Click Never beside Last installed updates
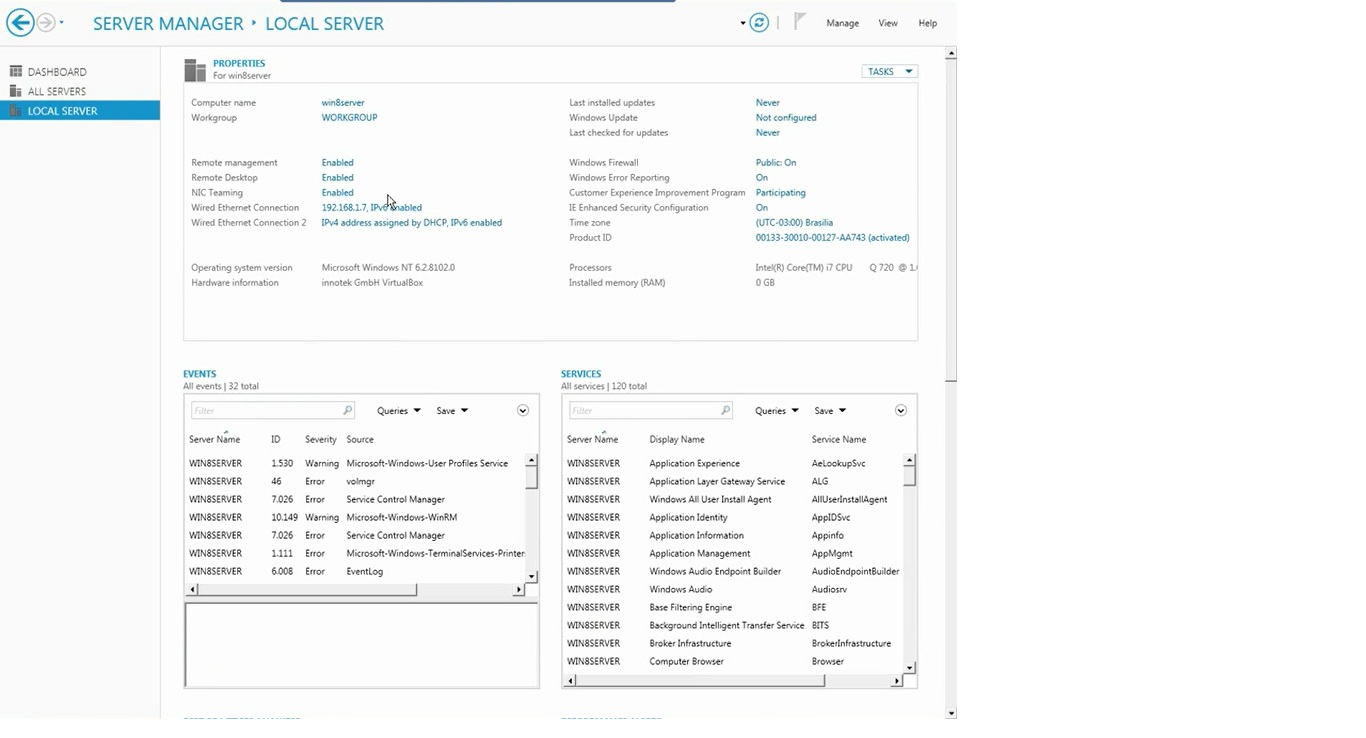1366x738 pixels. [x=767, y=103]
